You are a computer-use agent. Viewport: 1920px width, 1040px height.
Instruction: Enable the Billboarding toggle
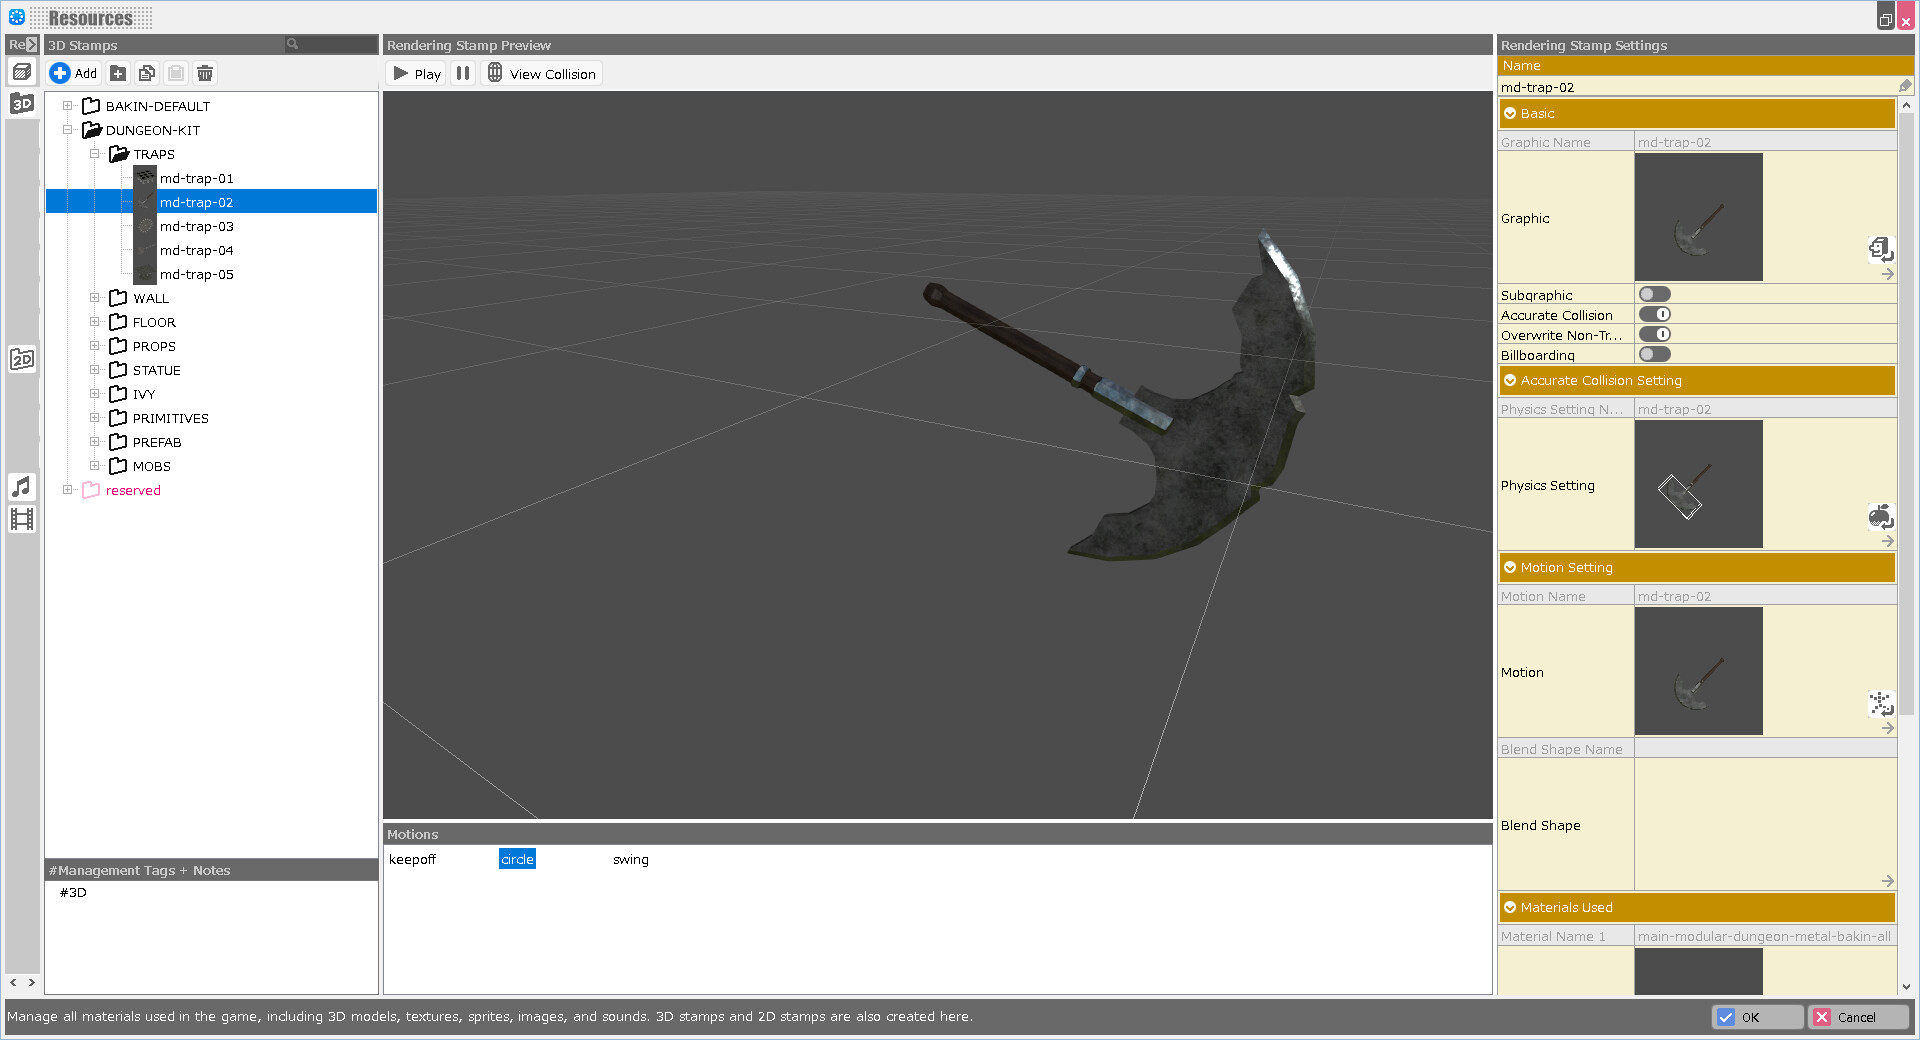(1655, 354)
